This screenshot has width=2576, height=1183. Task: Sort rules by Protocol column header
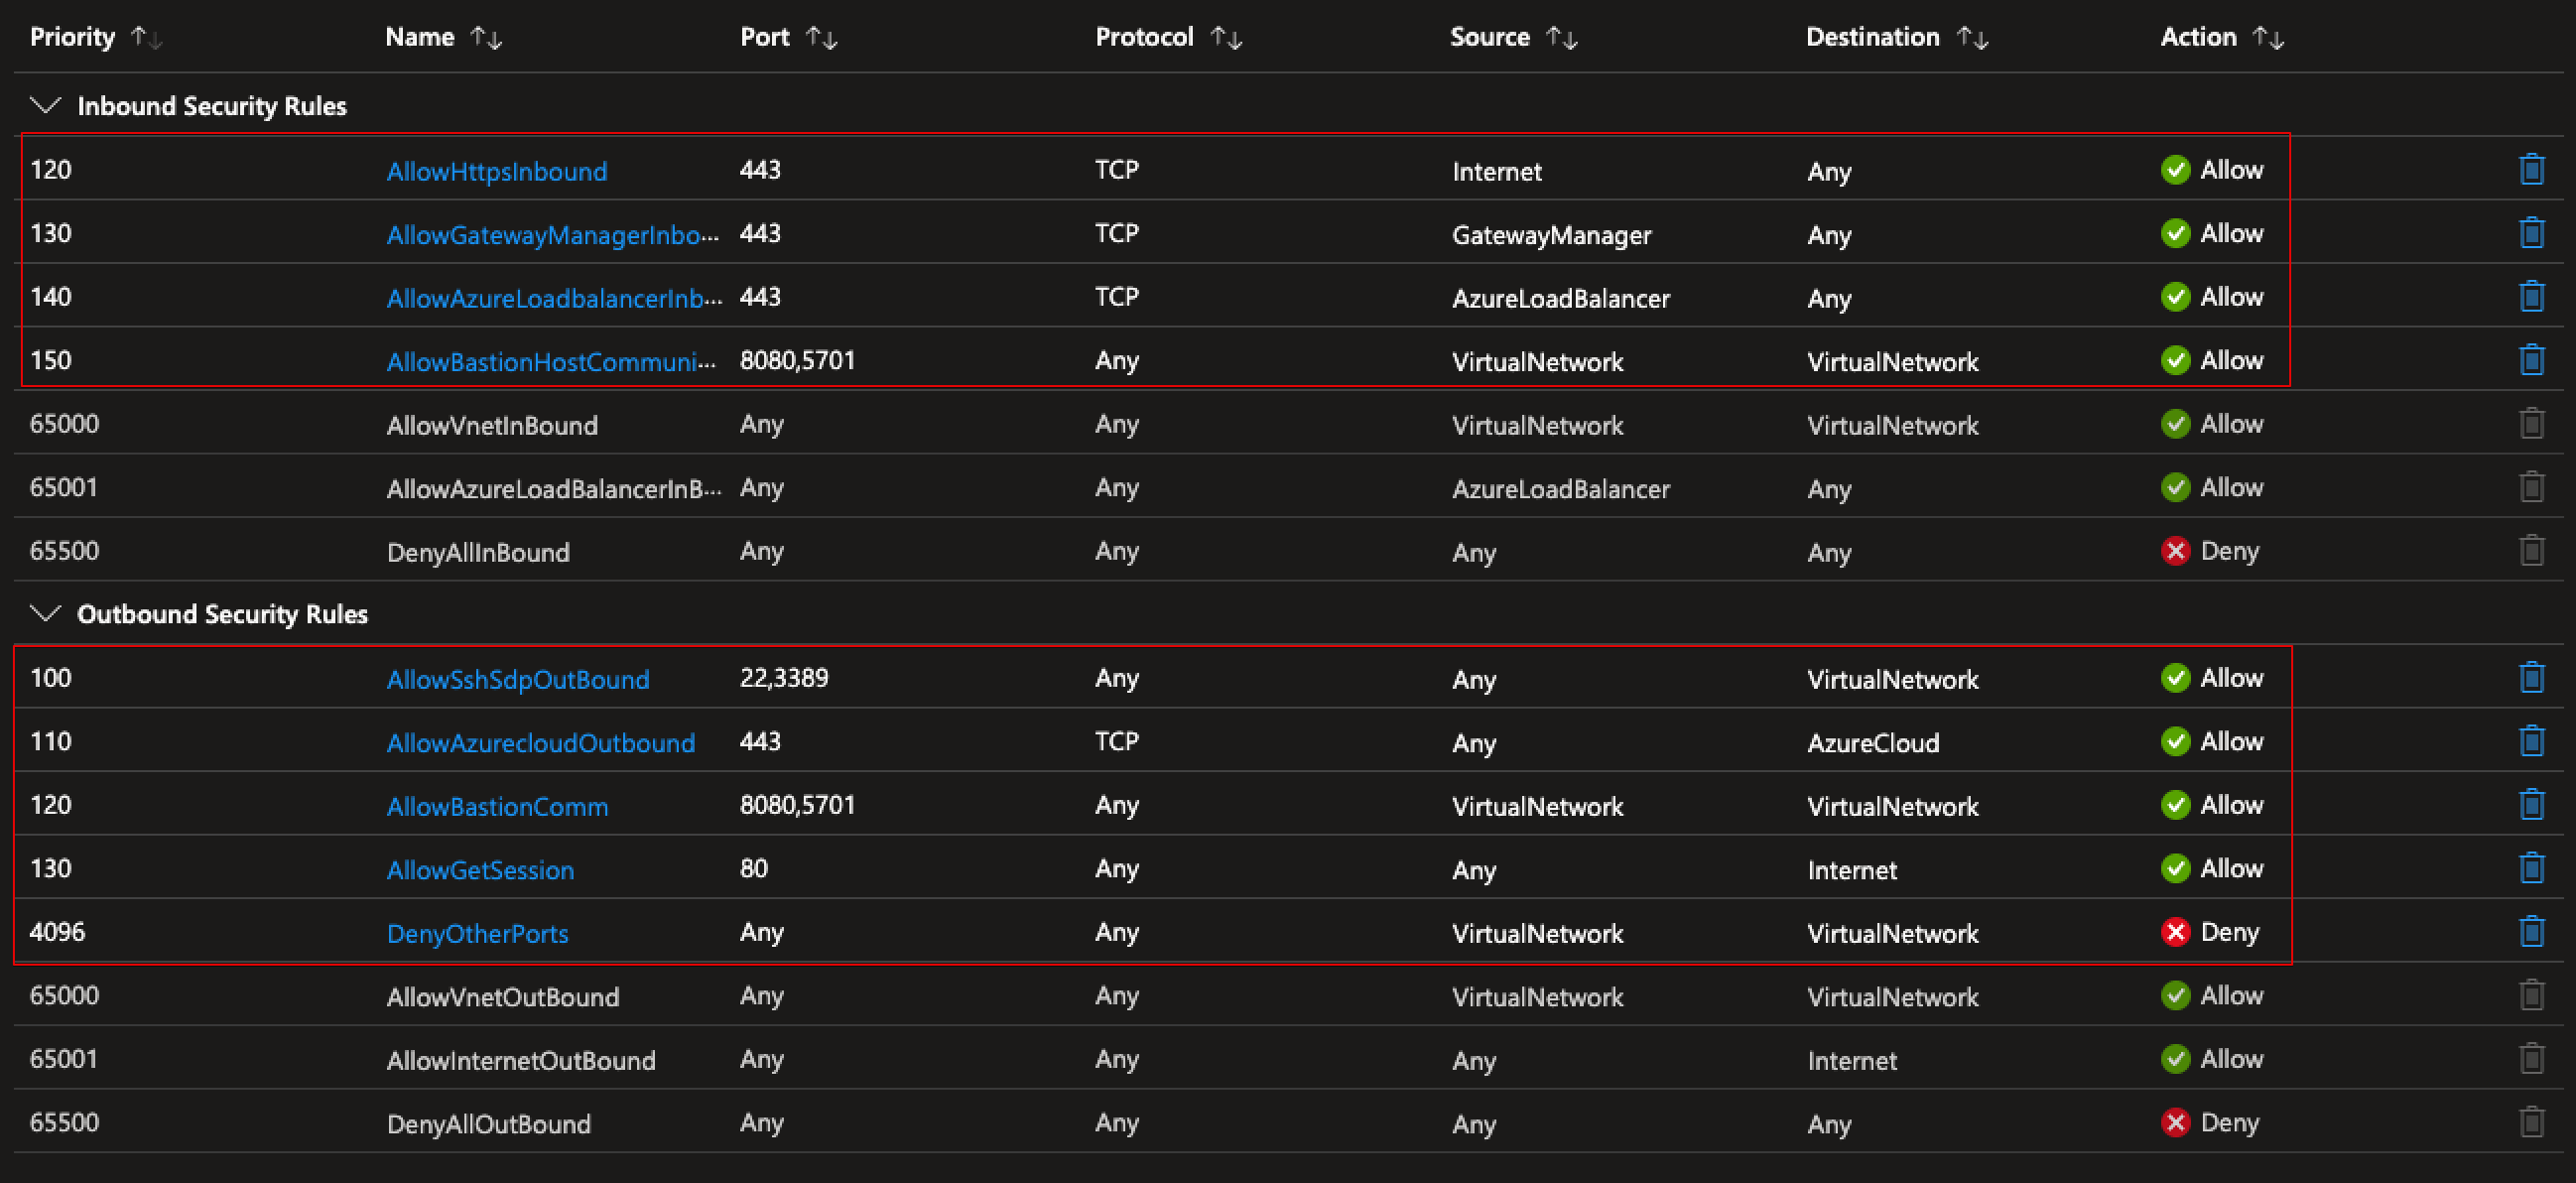coord(1225,38)
